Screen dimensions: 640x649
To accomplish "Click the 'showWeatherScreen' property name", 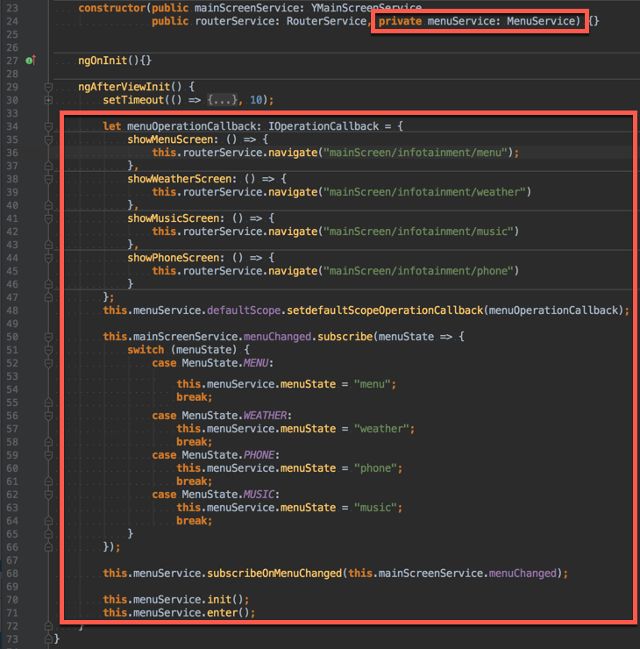I will [x=179, y=178].
